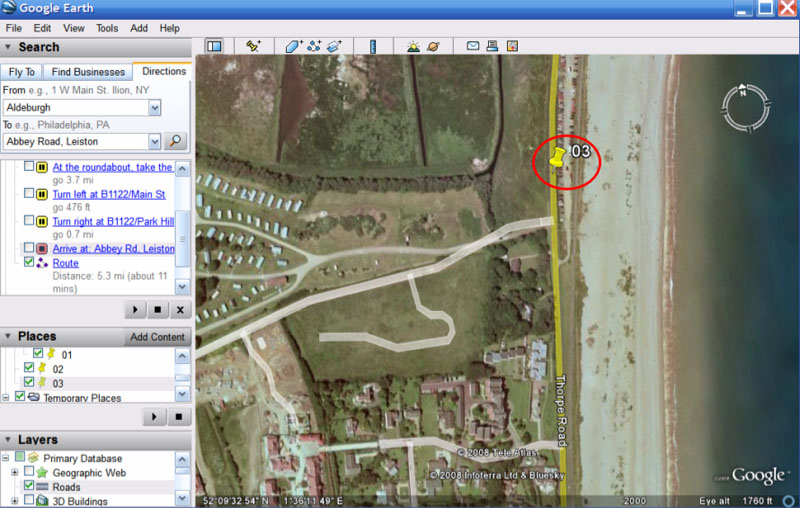Stop the directions tour
The image size is (800, 508).
pyautogui.click(x=158, y=310)
